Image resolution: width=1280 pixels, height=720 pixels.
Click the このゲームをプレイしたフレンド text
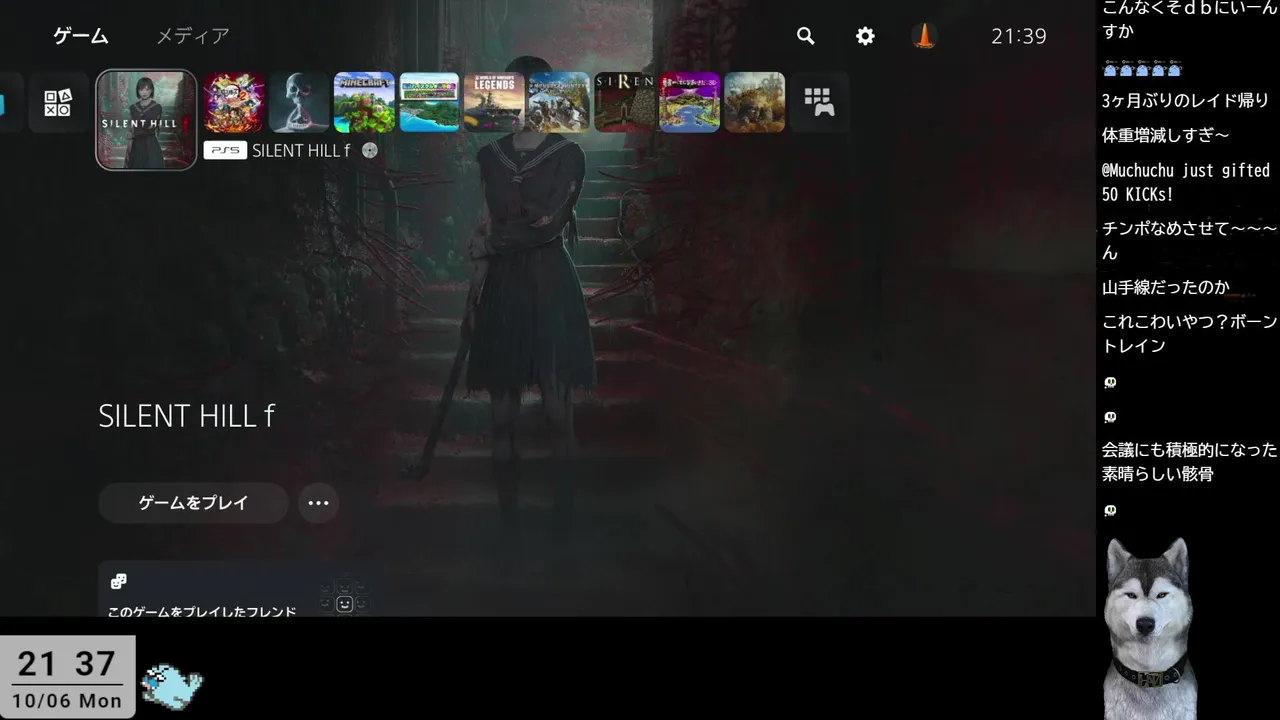click(x=202, y=610)
